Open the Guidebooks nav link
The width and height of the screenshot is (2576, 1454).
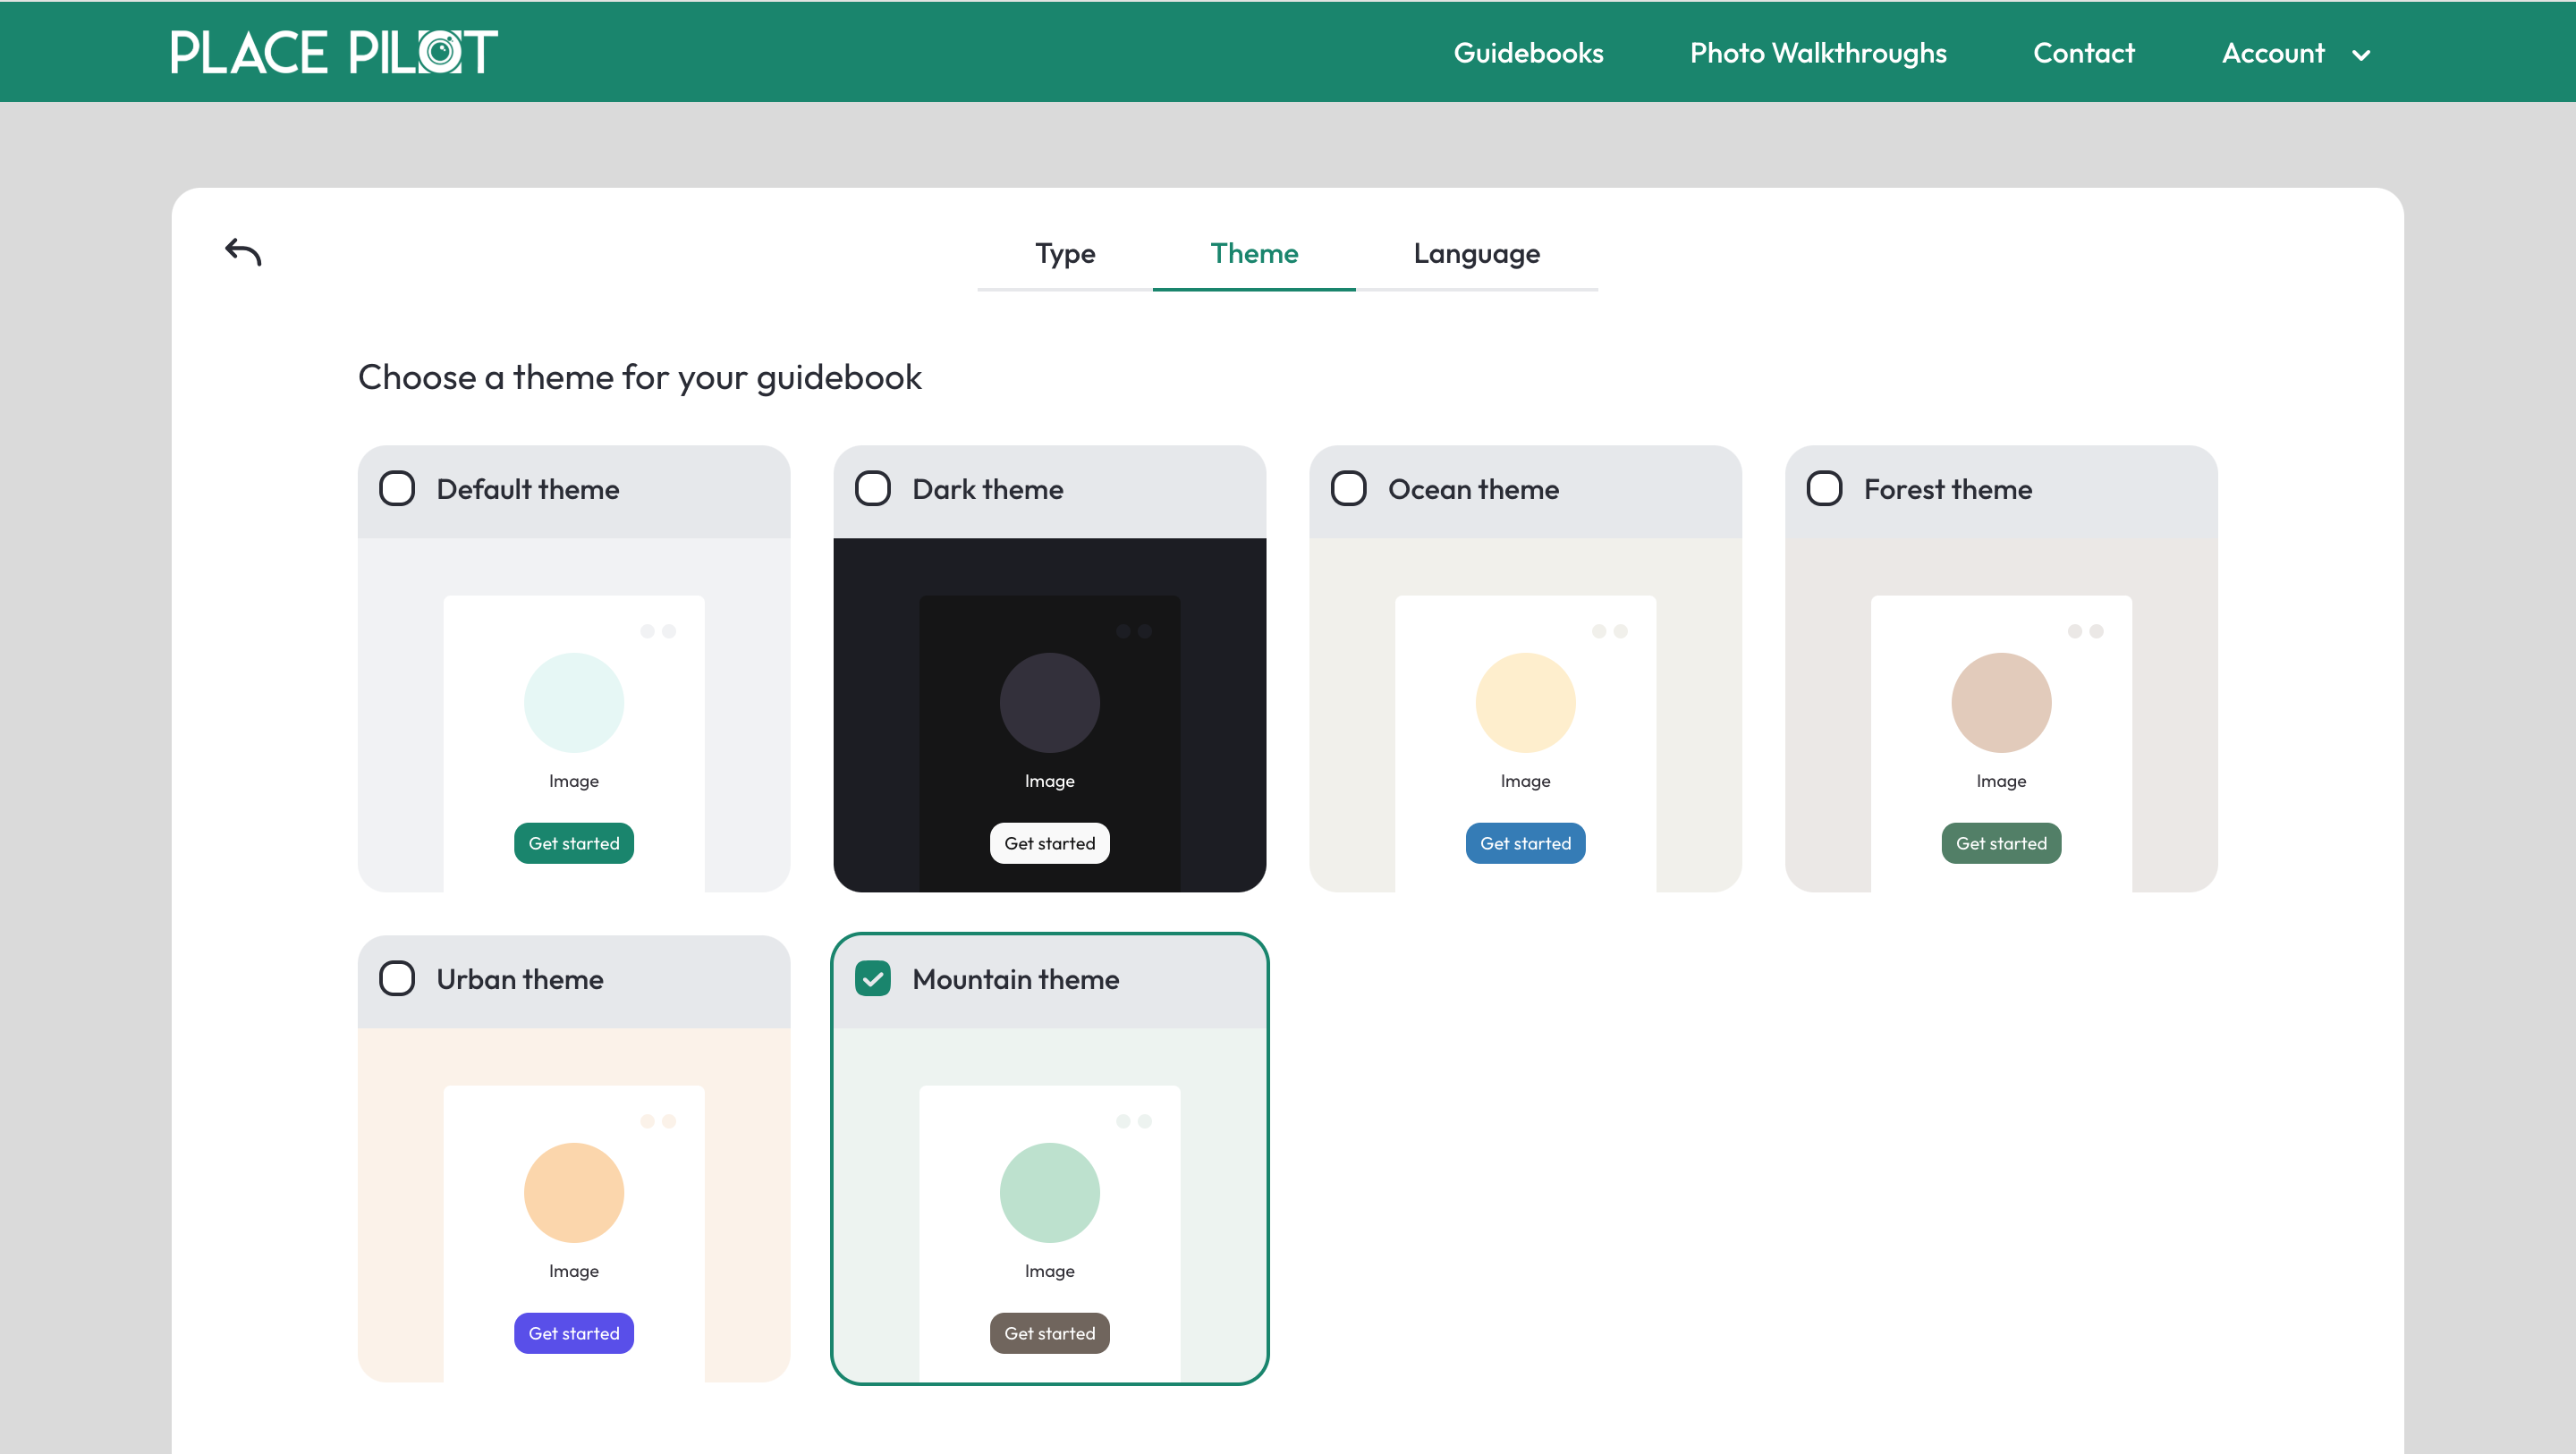[x=1528, y=53]
